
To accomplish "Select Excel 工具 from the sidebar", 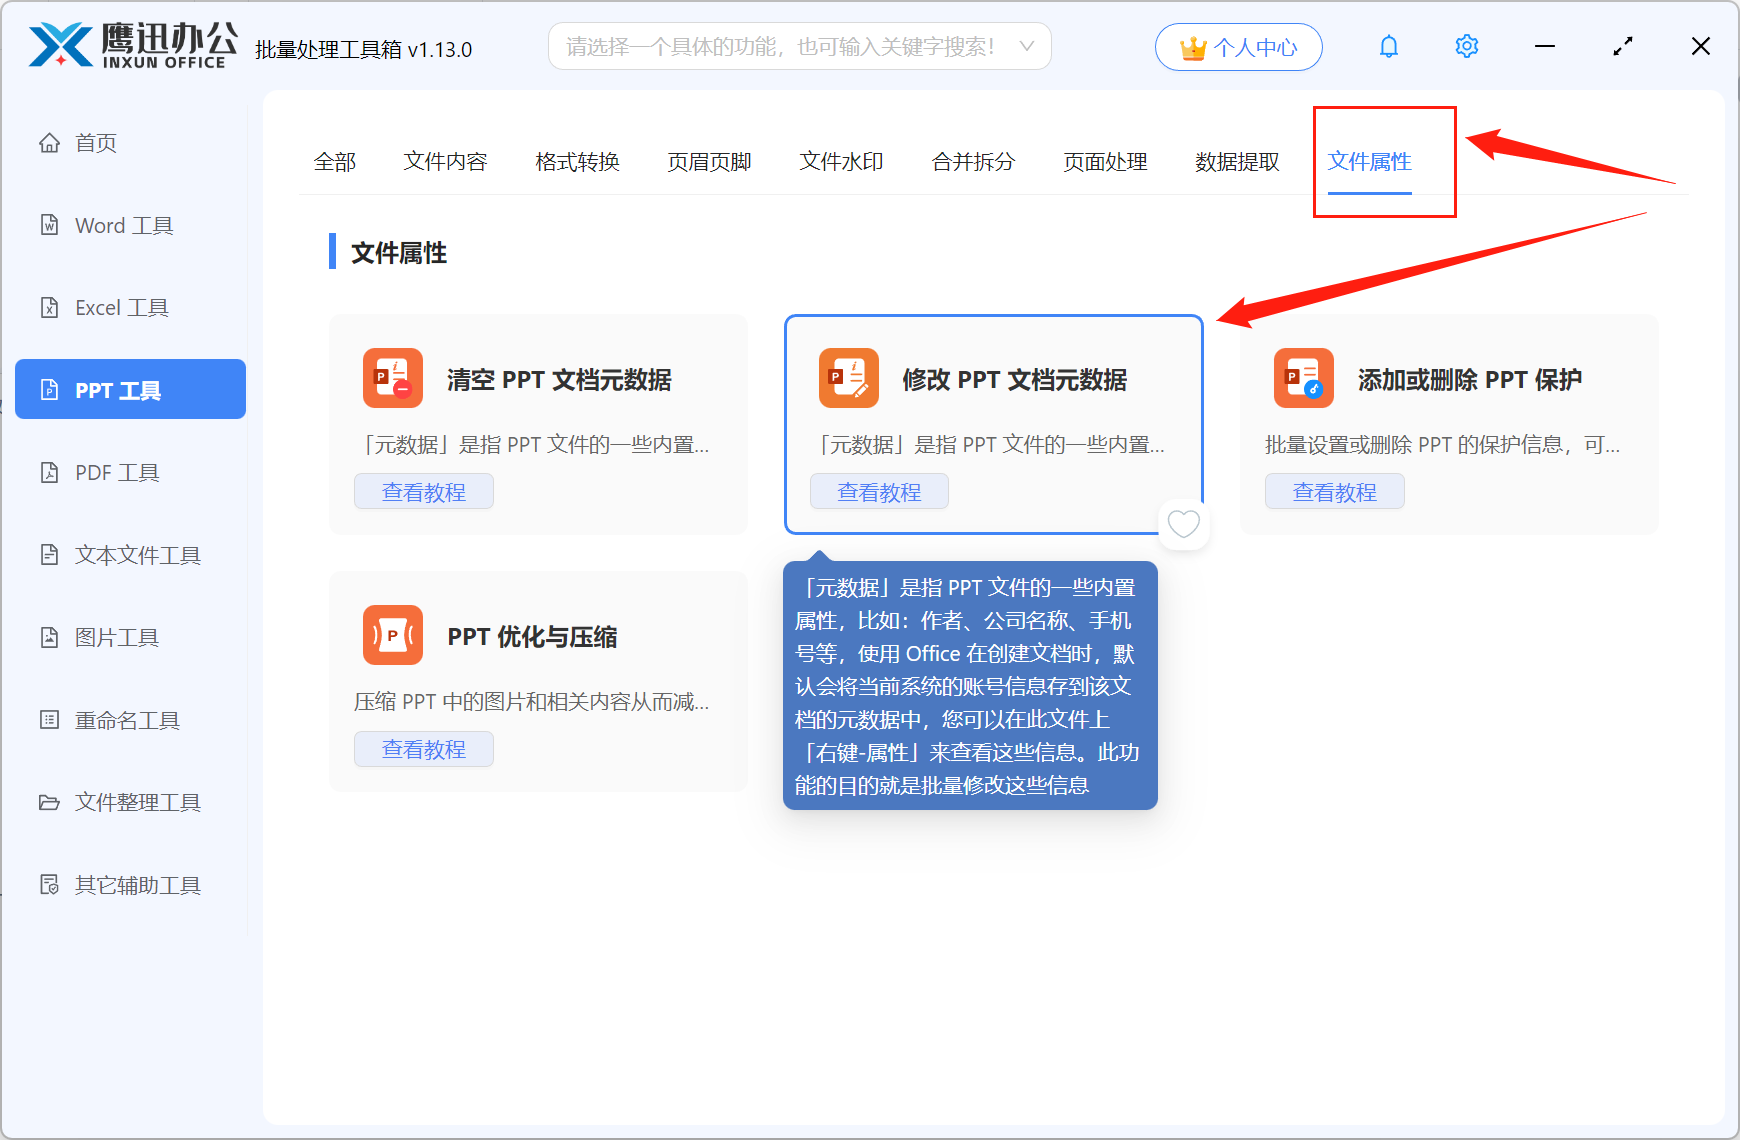I will tap(122, 307).
